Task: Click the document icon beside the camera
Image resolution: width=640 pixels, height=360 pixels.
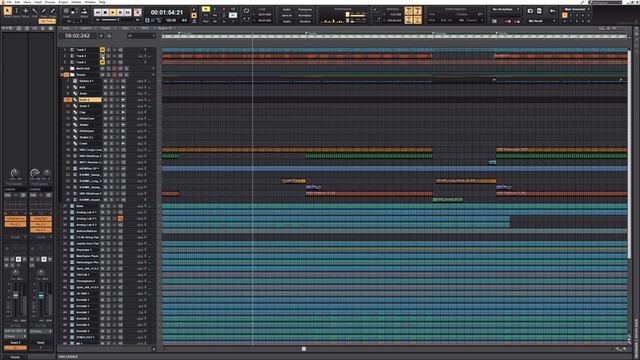Action: point(539,11)
